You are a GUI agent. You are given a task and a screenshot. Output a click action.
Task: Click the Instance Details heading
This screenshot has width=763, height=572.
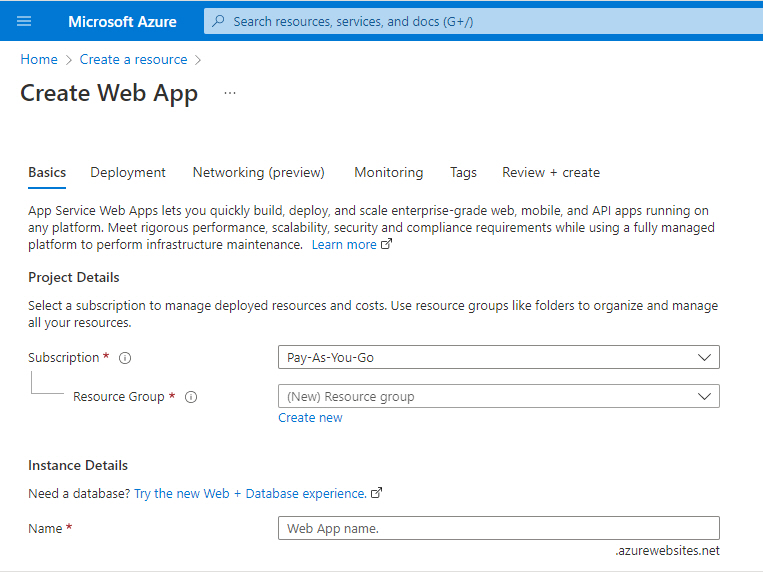pos(78,465)
